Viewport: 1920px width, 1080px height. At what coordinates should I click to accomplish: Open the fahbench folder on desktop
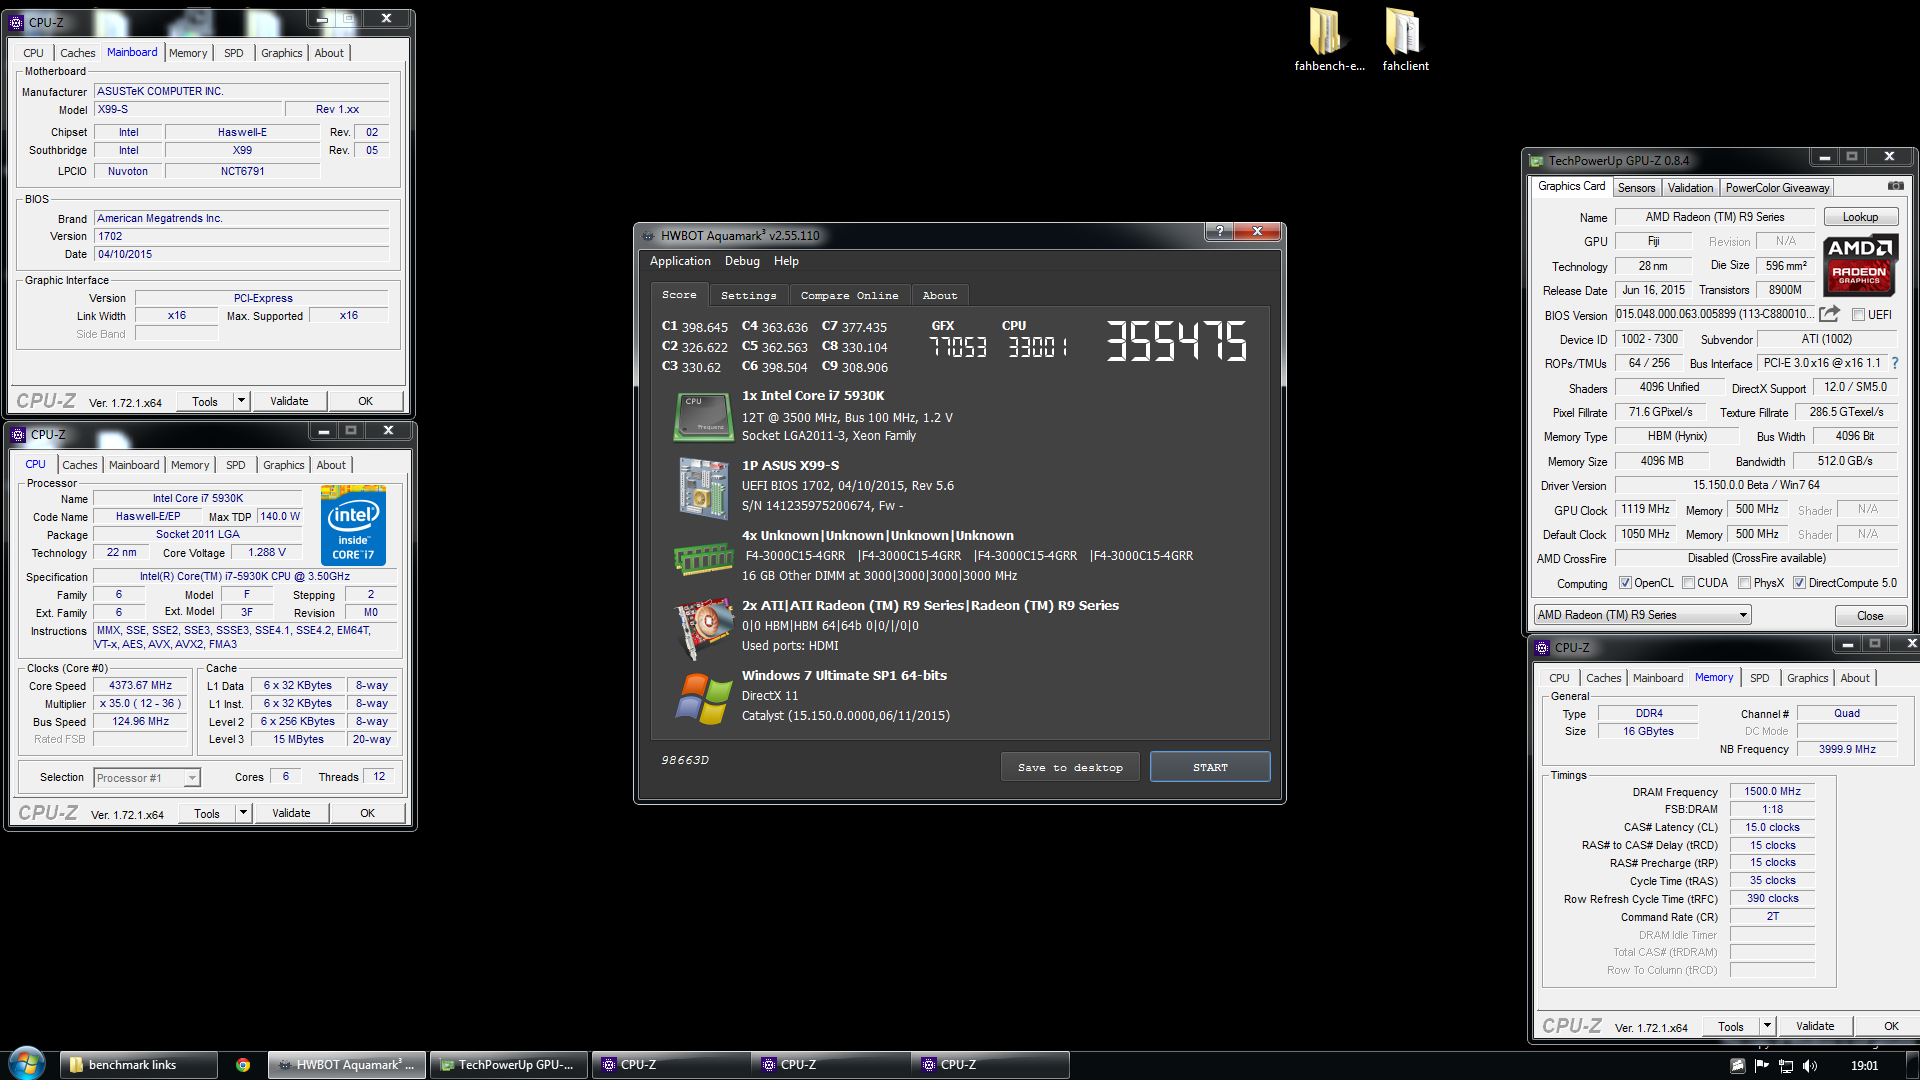coord(1328,40)
